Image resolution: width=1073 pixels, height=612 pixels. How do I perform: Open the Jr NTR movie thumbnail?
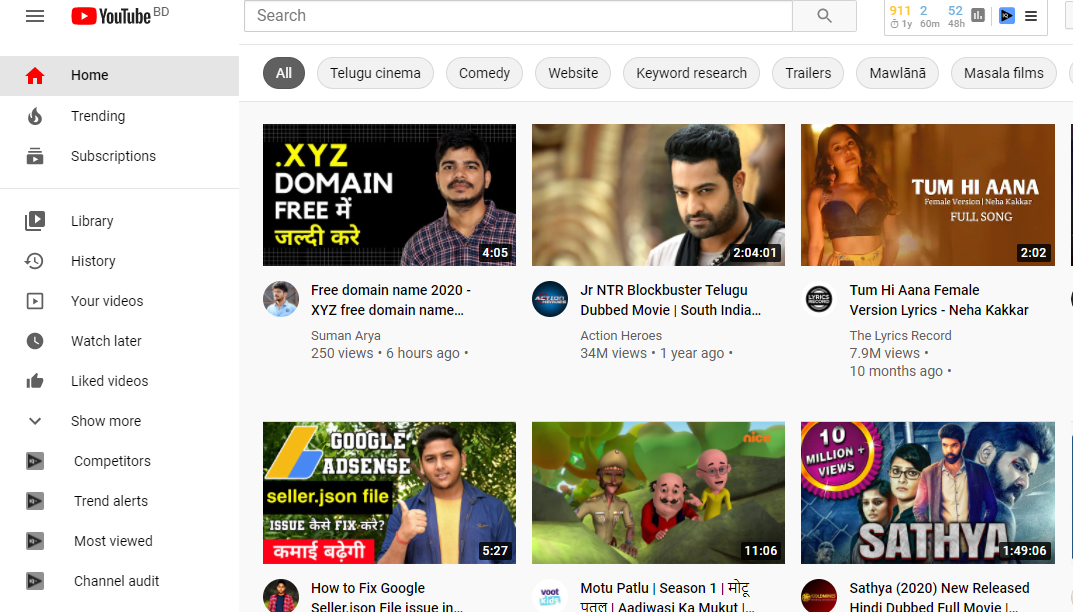(658, 195)
